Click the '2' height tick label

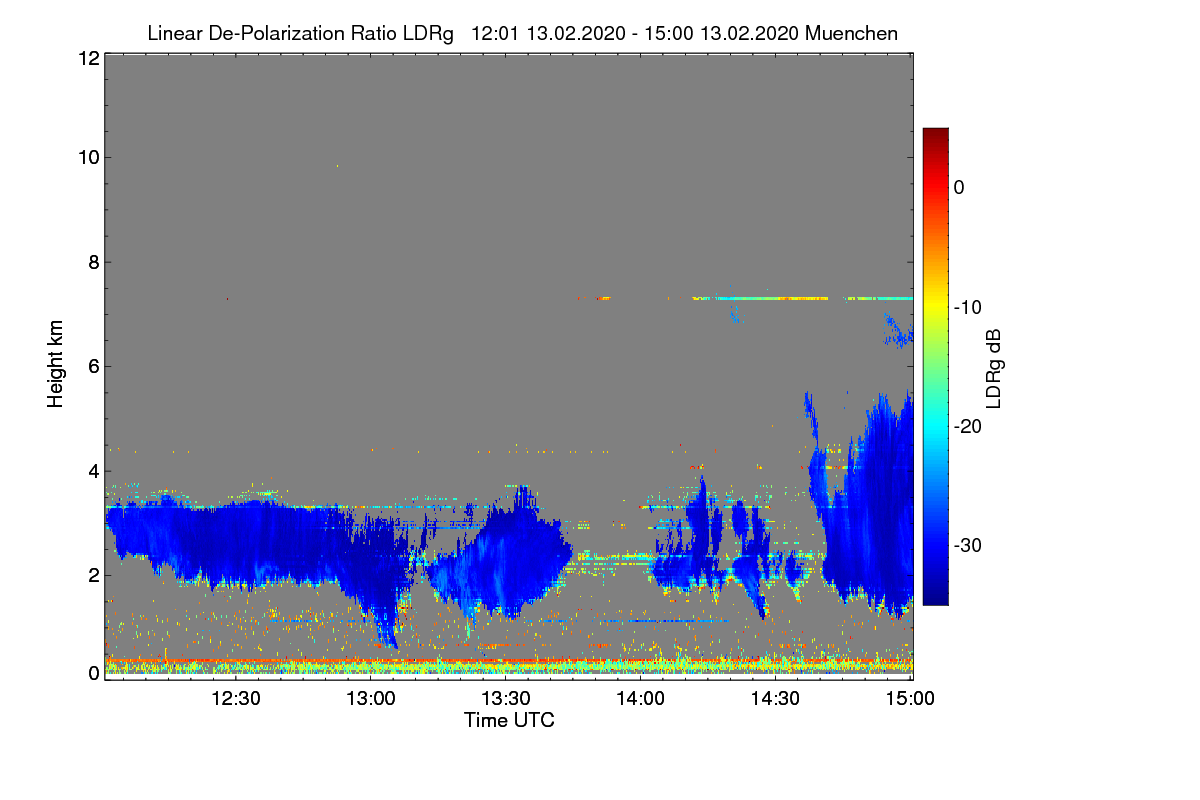[92, 575]
